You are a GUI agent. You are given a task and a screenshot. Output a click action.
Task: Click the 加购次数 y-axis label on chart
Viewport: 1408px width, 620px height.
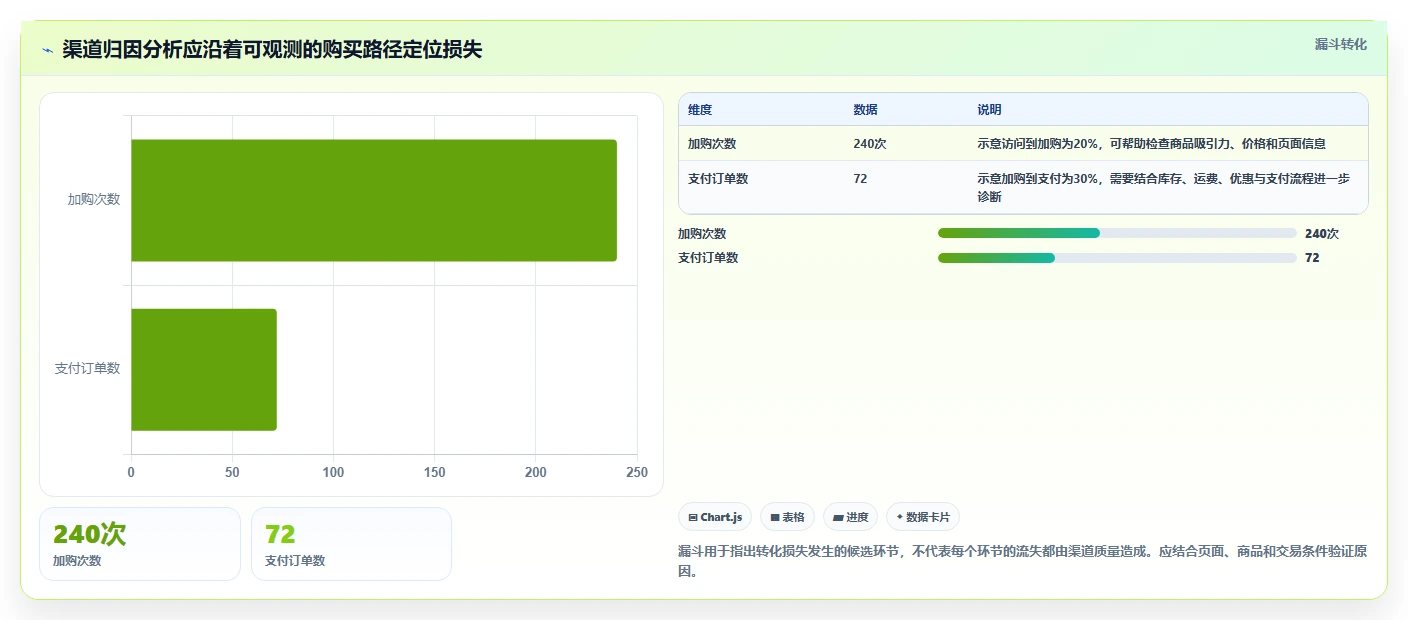(x=94, y=199)
